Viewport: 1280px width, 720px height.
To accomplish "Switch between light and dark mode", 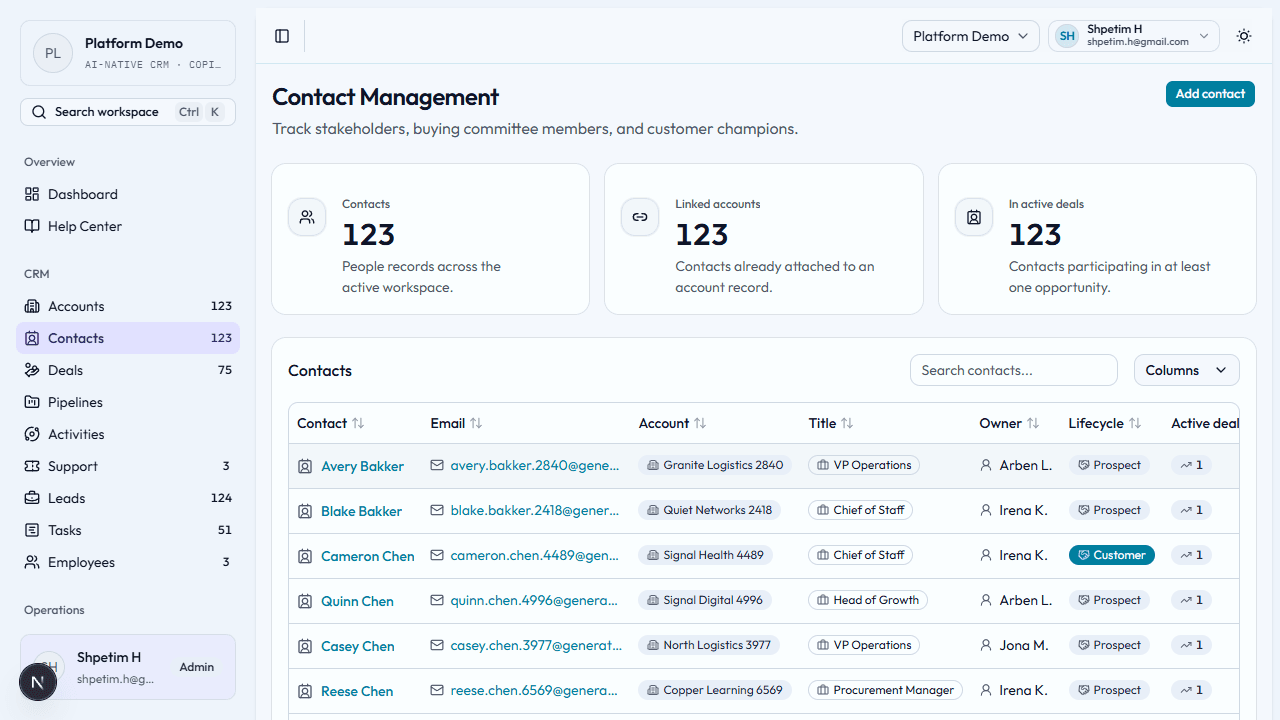I will coord(1243,36).
